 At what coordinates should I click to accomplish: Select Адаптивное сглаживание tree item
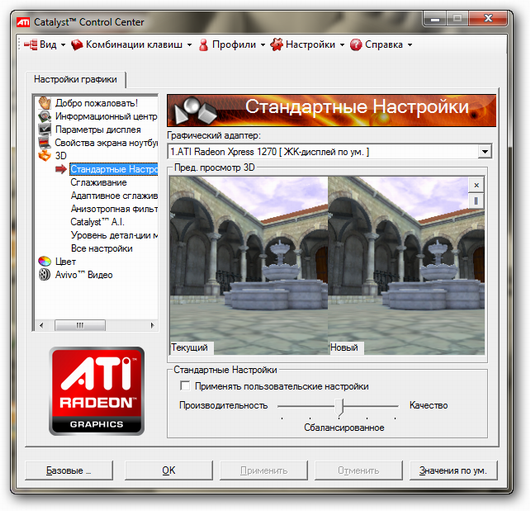114,196
